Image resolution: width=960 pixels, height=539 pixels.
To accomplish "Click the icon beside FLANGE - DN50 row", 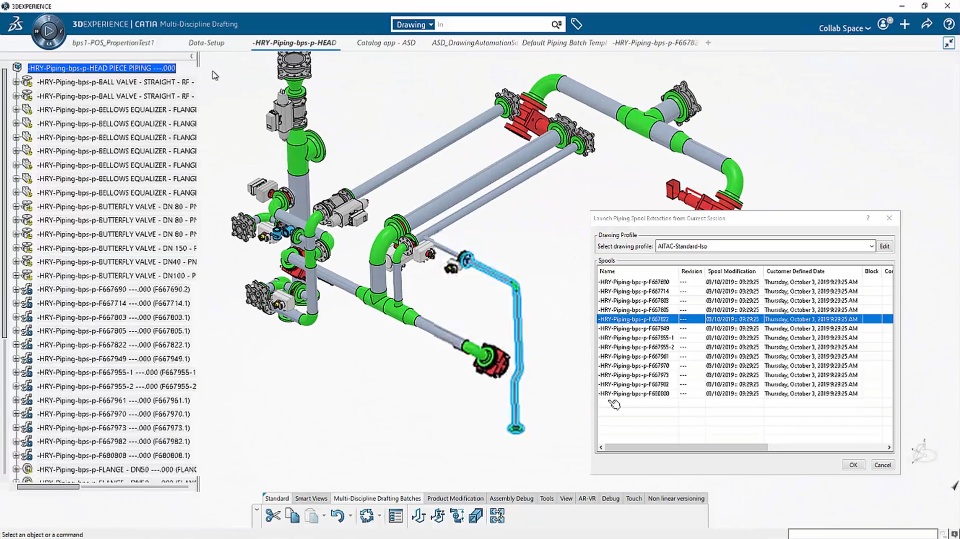I will click(x=27, y=469).
